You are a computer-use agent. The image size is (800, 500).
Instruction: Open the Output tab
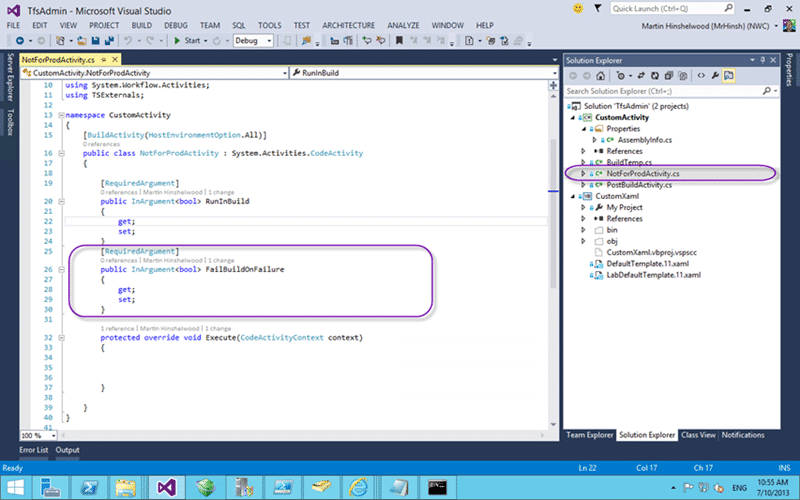point(67,450)
